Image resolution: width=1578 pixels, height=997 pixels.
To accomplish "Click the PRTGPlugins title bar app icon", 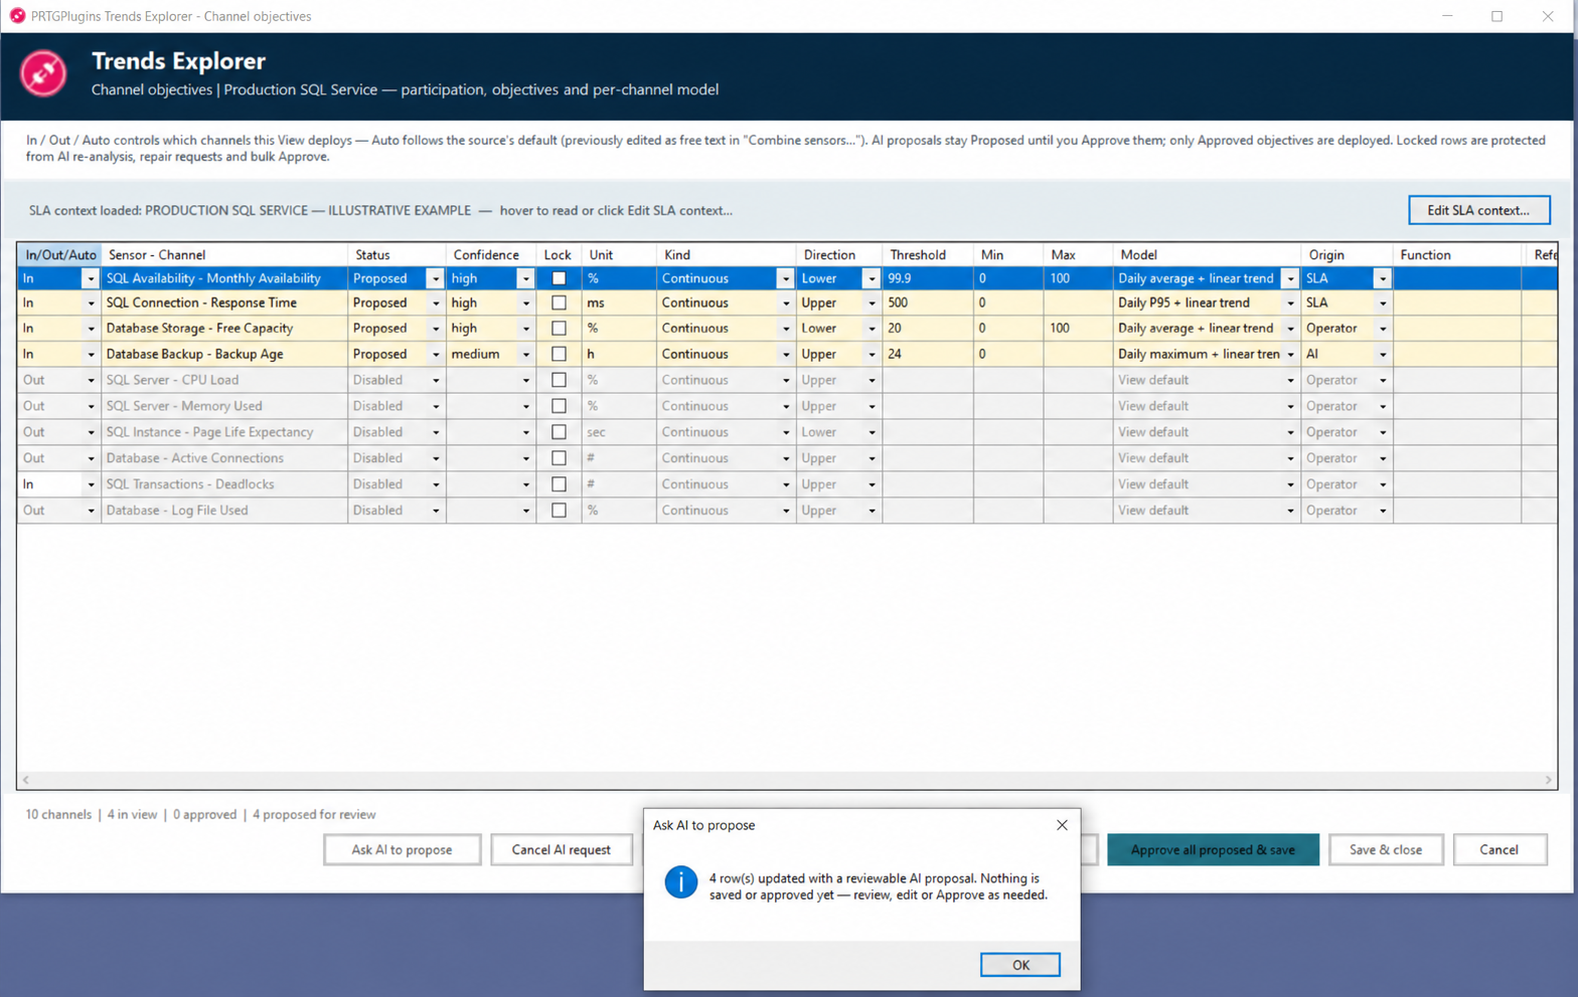I will 17,16.
